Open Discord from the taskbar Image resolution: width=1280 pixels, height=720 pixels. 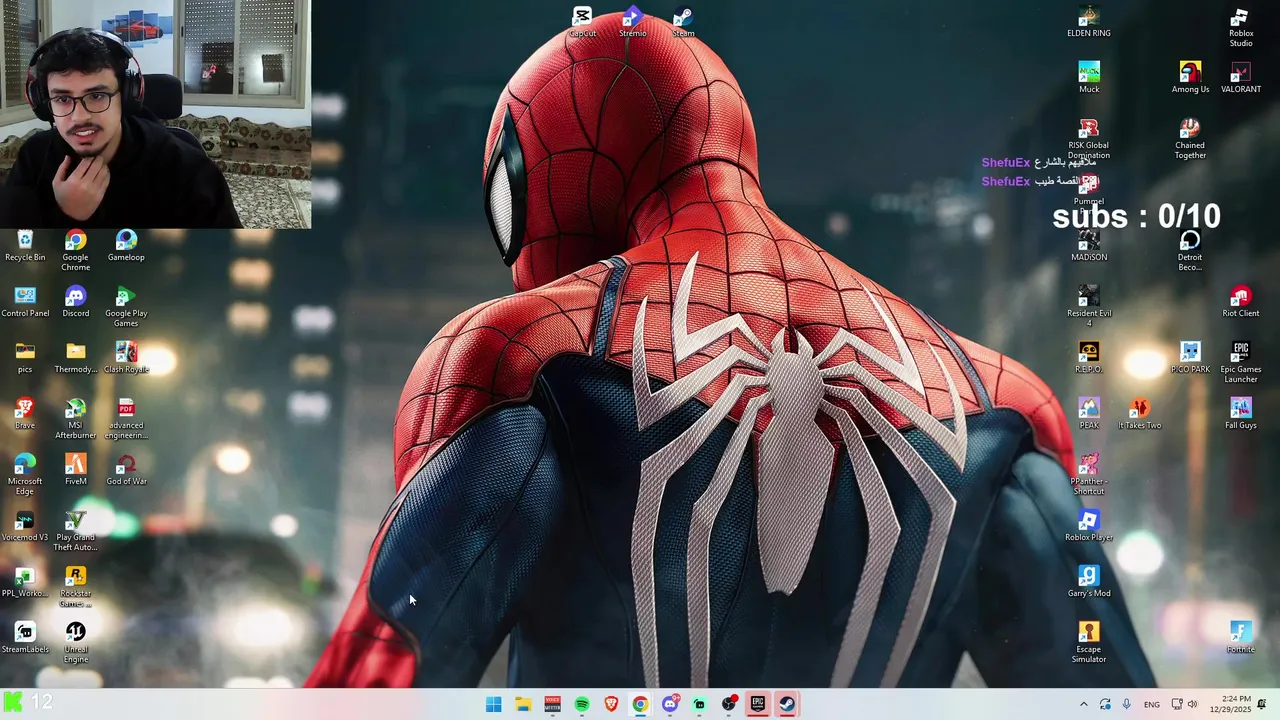click(x=670, y=704)
